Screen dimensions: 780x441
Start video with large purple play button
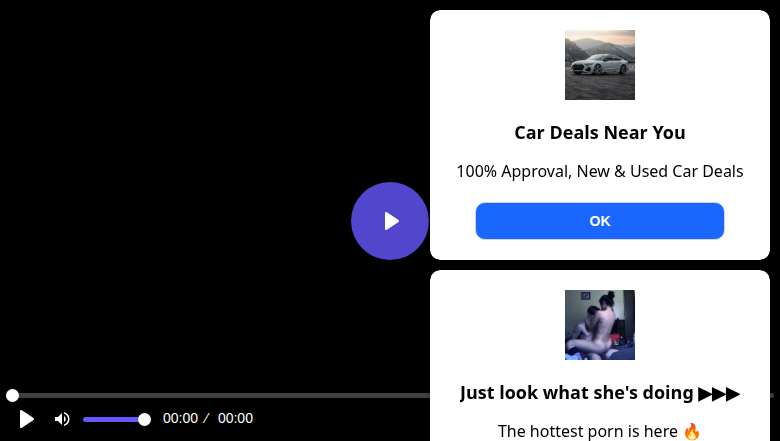[390, 221]
